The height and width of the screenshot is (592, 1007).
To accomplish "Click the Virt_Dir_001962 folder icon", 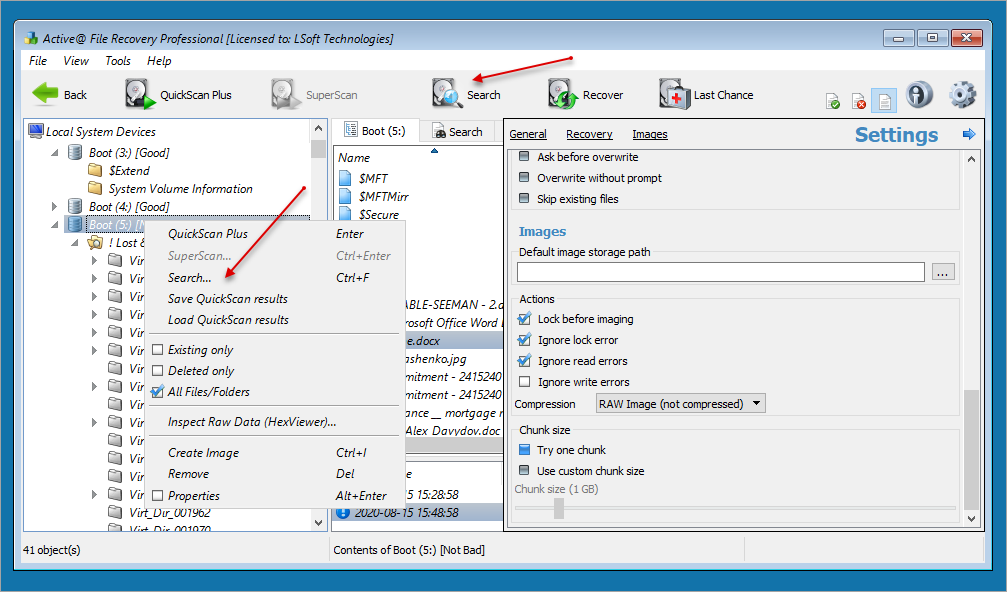I will point(115,512).
